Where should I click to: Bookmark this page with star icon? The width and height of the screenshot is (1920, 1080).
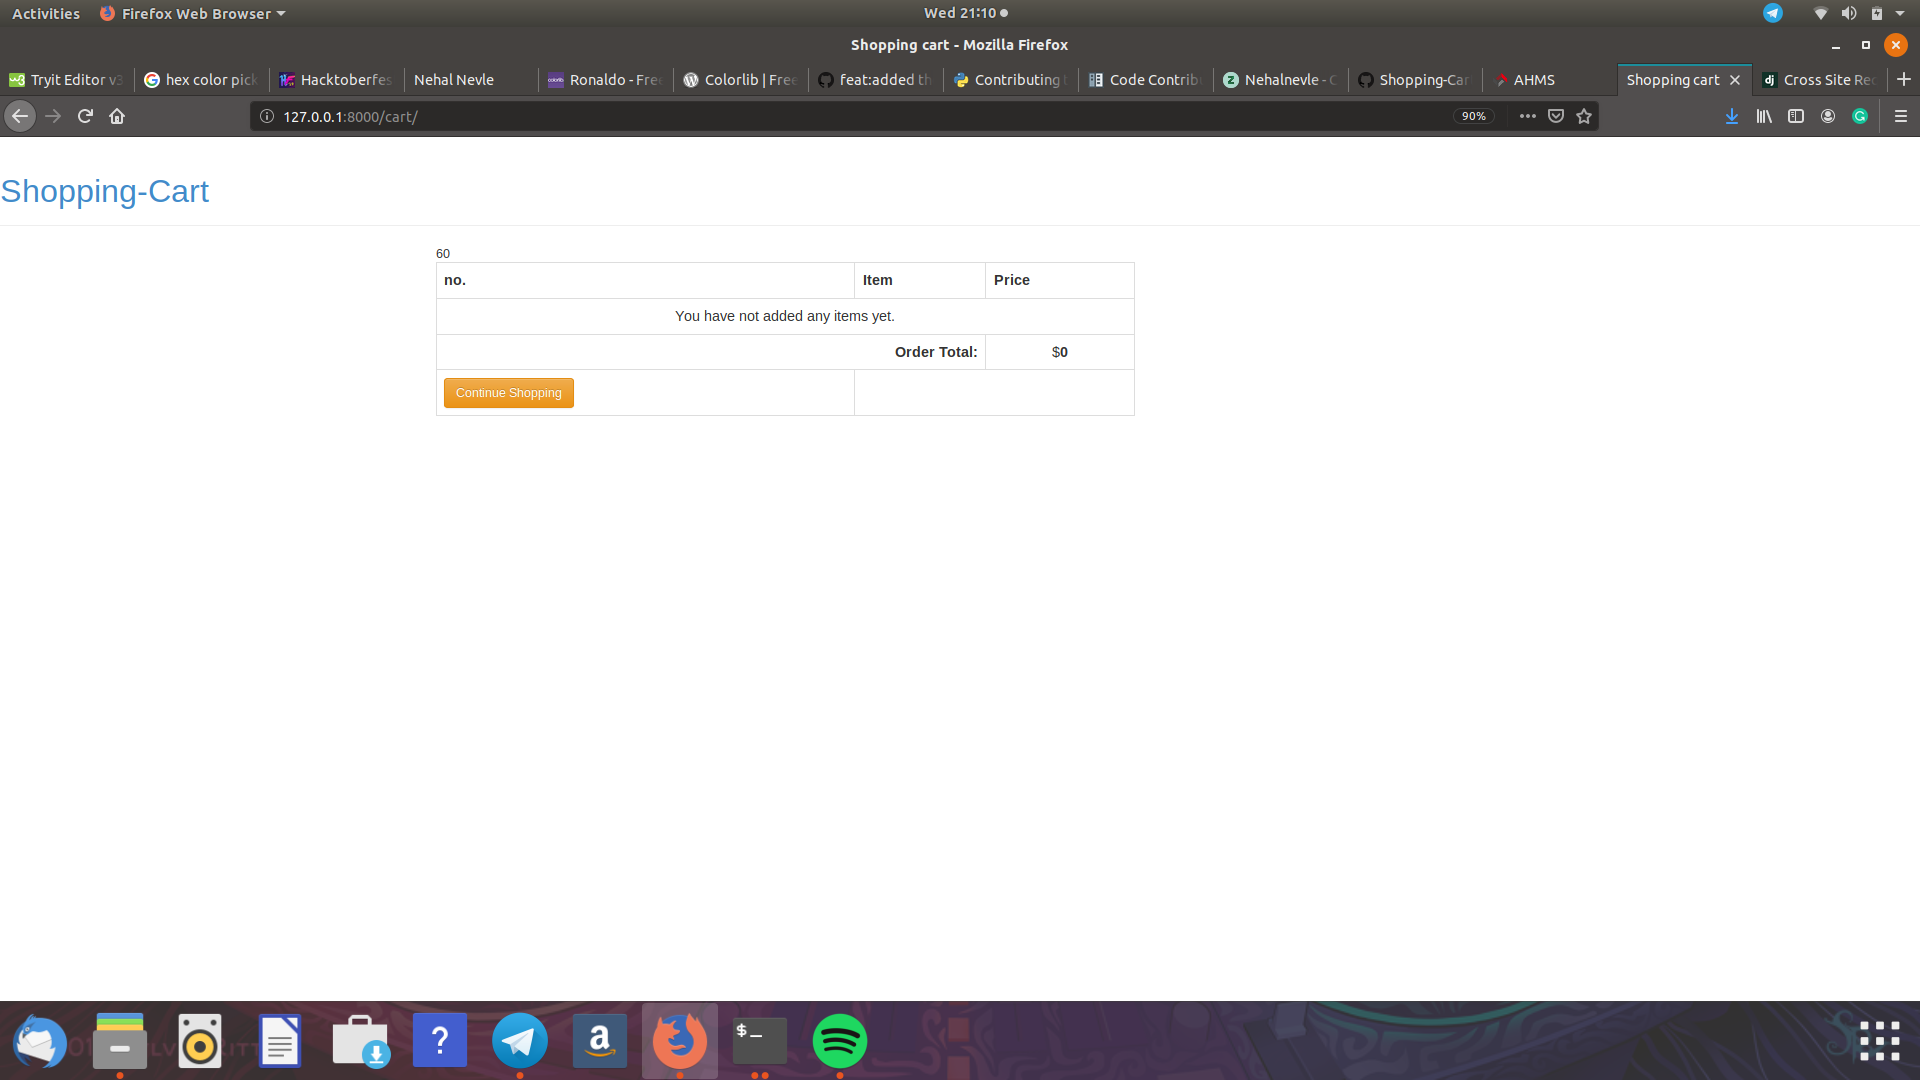[x=1584, y=116]
